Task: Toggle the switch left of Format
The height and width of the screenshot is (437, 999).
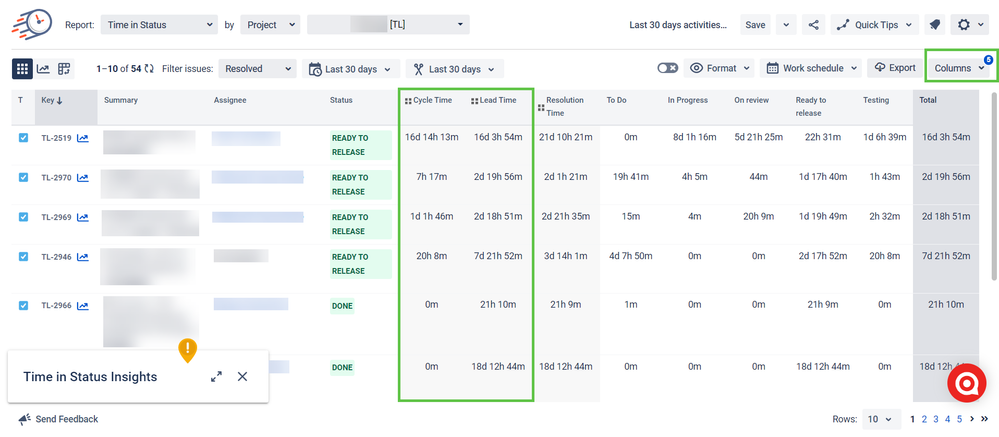Action: point(668,68)
